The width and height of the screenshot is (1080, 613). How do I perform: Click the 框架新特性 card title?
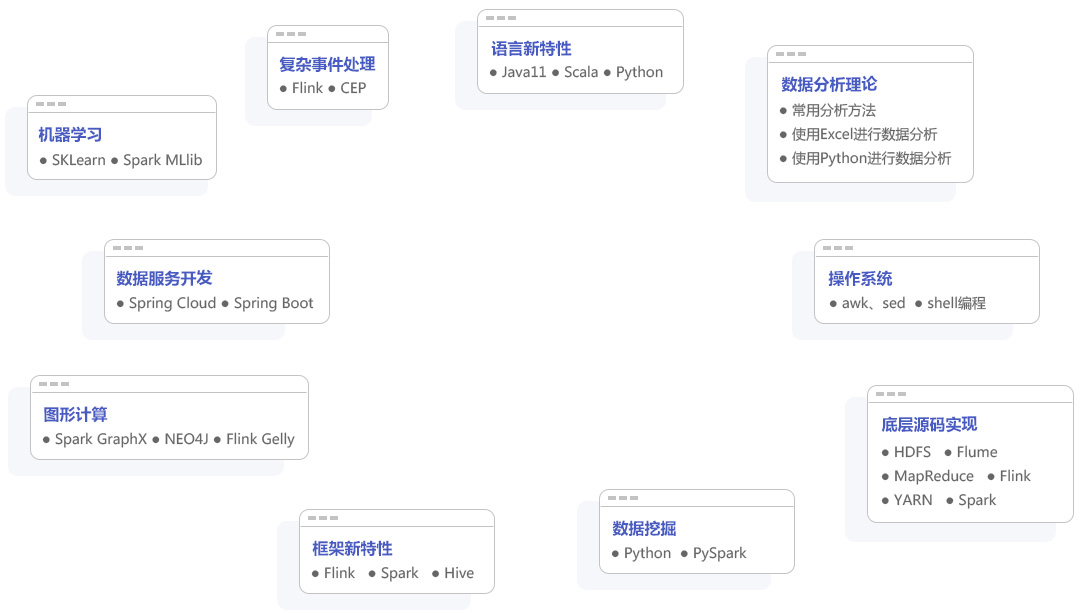tap(352, 549)
